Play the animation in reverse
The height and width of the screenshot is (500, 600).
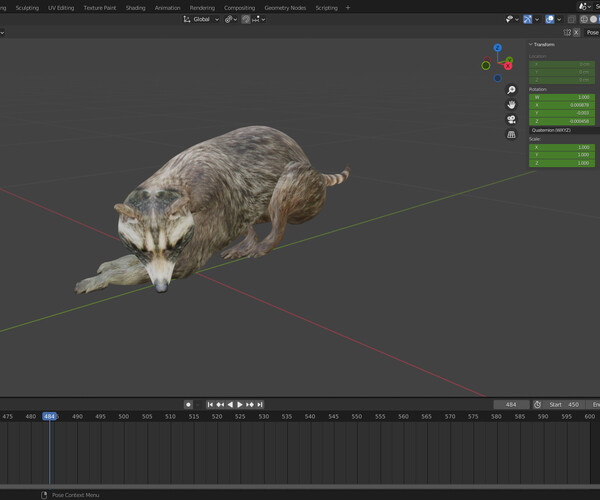230,405
